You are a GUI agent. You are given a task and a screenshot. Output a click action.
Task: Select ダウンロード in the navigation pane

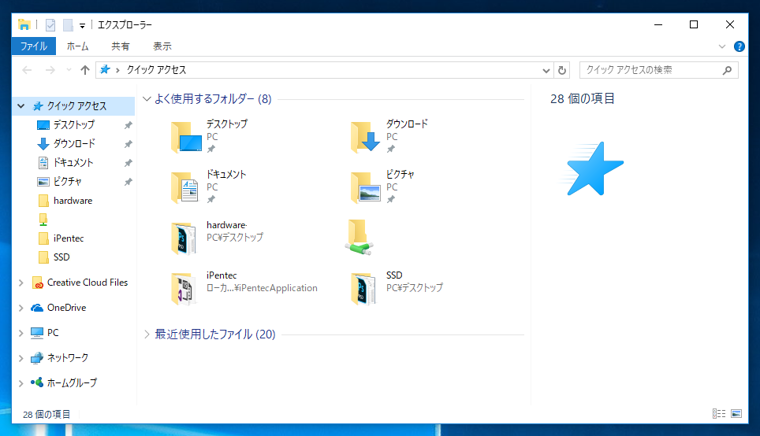pyautogui.click(x=74, y=144)
